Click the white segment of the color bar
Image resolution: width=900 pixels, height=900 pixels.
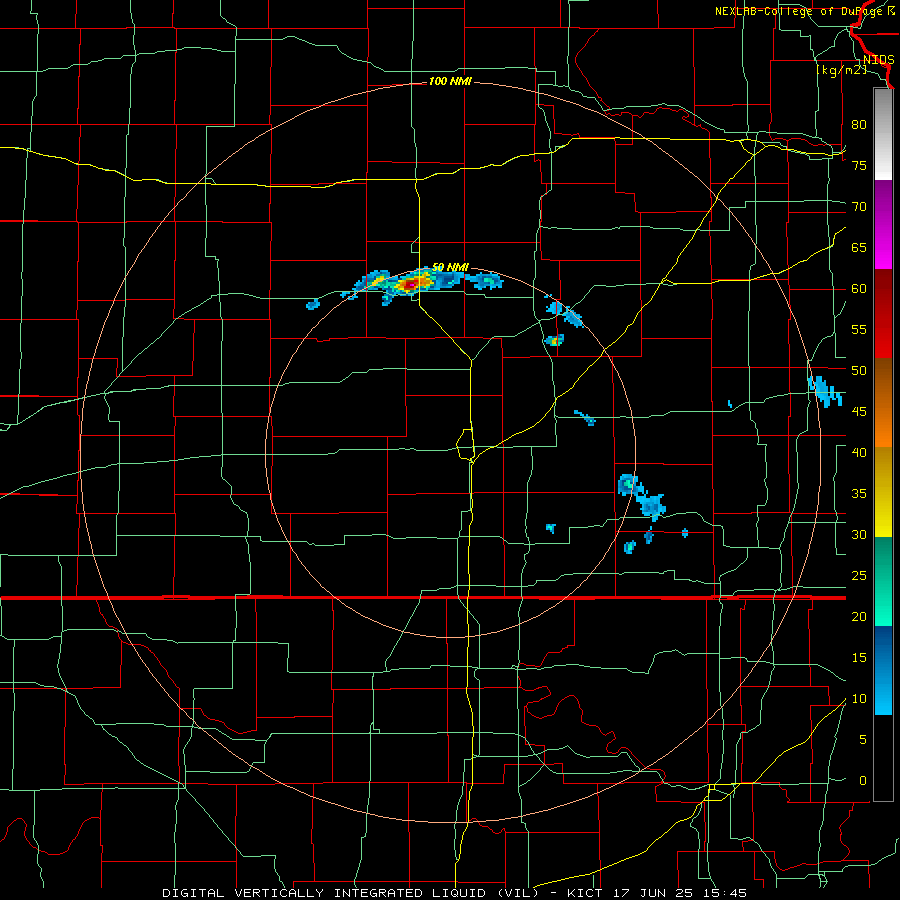click(883, 135)
